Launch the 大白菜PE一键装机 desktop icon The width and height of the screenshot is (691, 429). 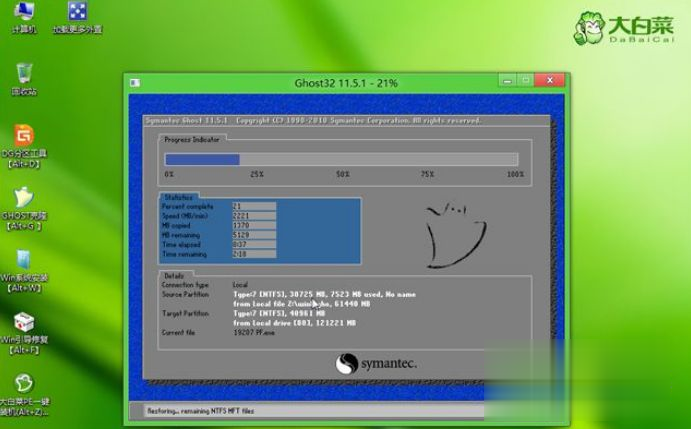point(24,395)
